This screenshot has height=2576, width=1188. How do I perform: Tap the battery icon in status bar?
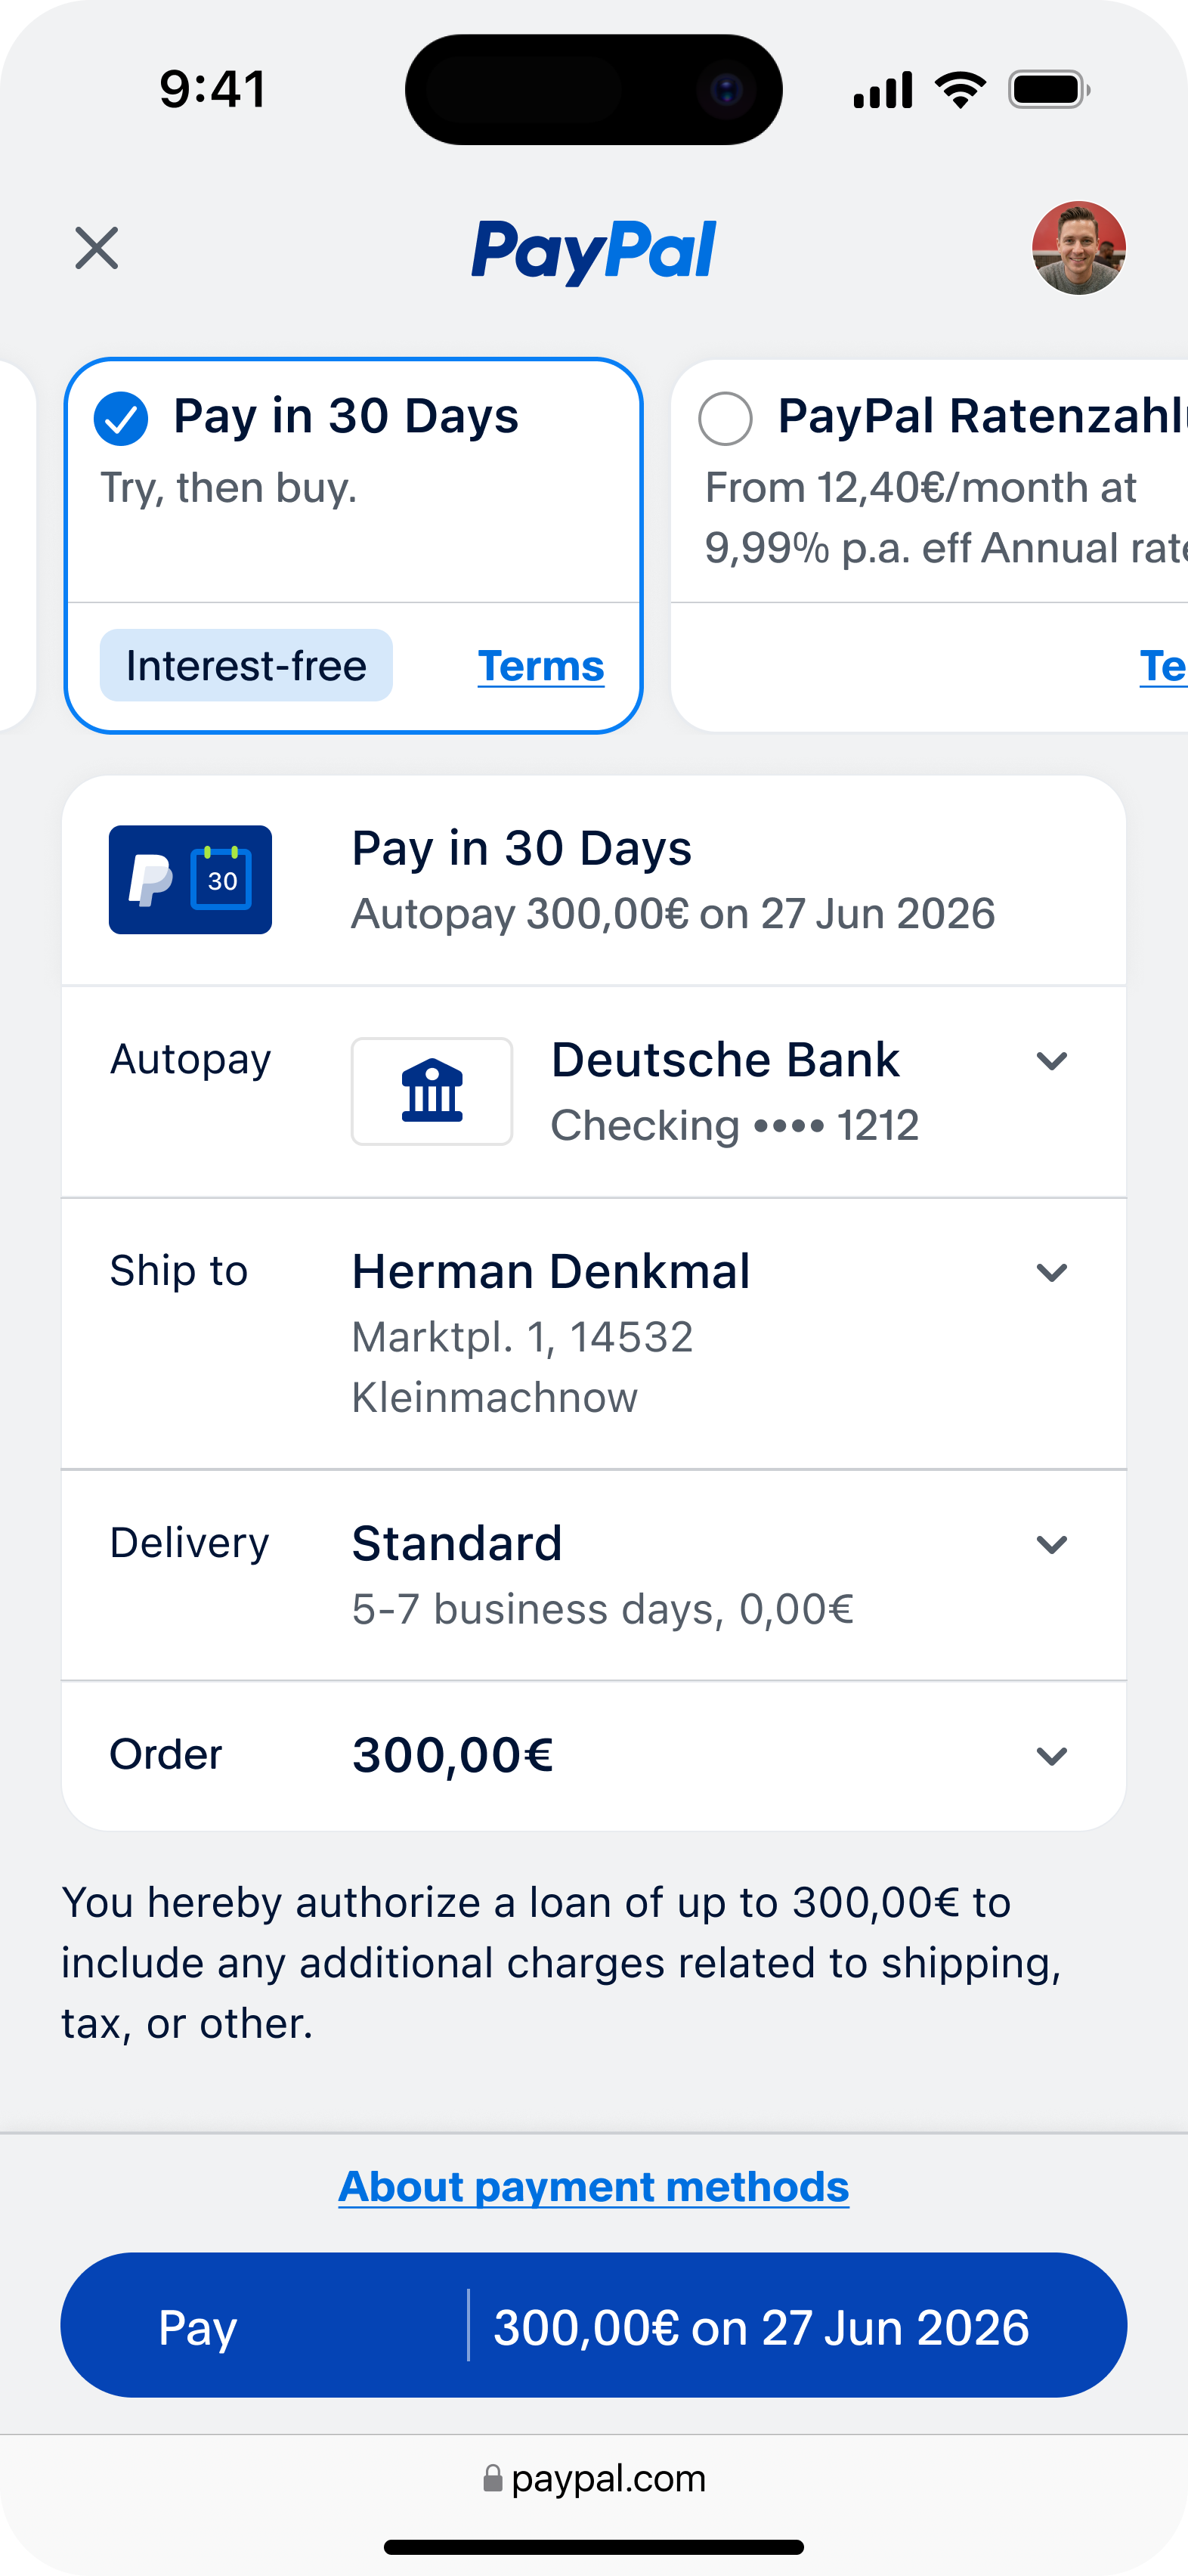coord(1048,90)
